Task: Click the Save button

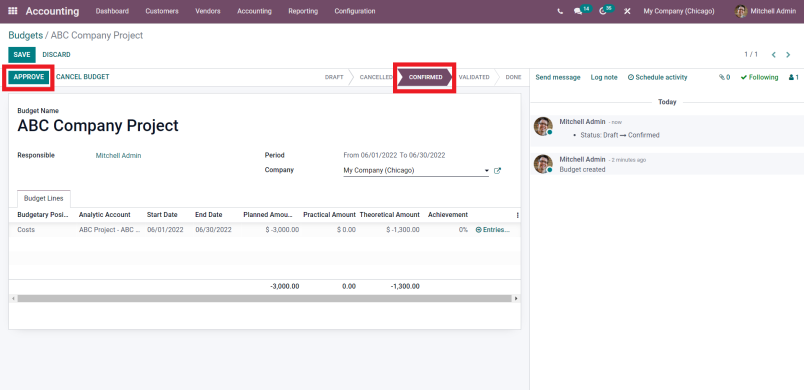Action: coord(22,55)
